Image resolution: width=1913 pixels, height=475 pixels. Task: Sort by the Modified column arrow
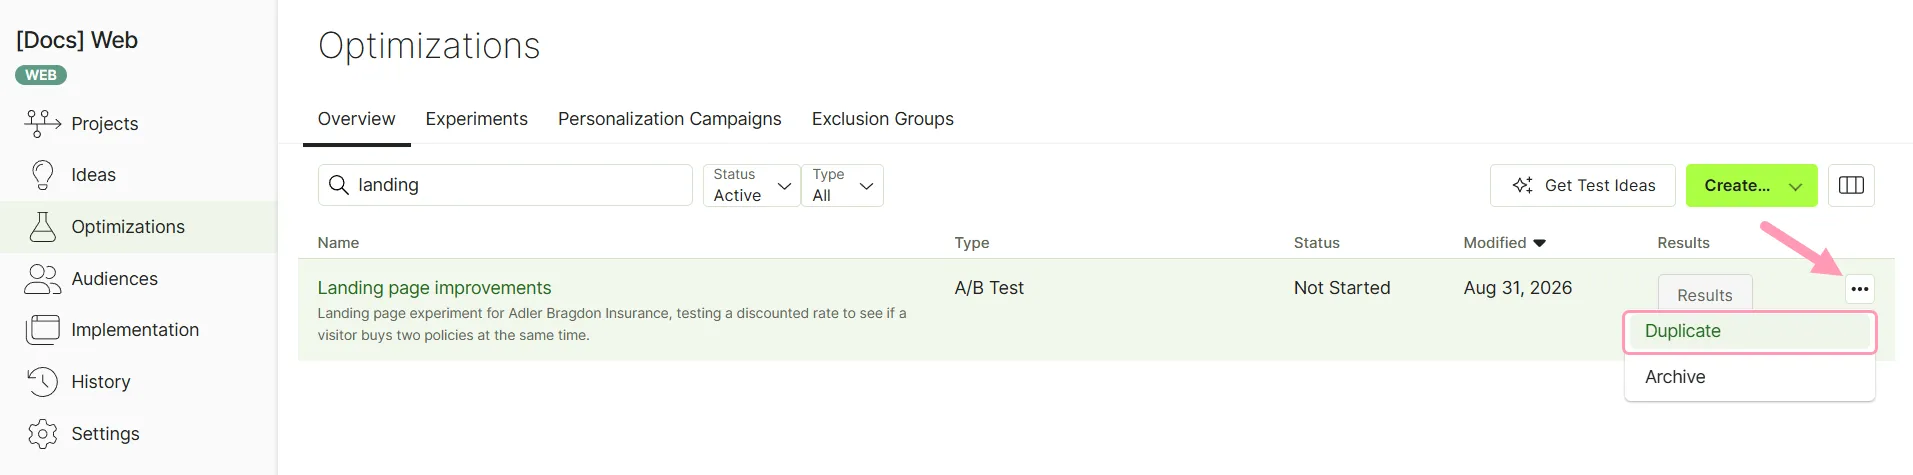point(1539,243)
